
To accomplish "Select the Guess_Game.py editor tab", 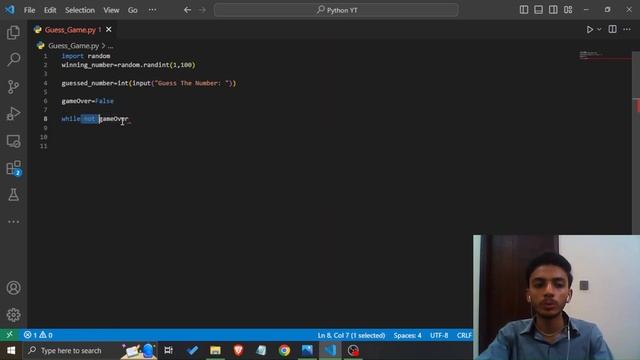I will coord(72,29).
